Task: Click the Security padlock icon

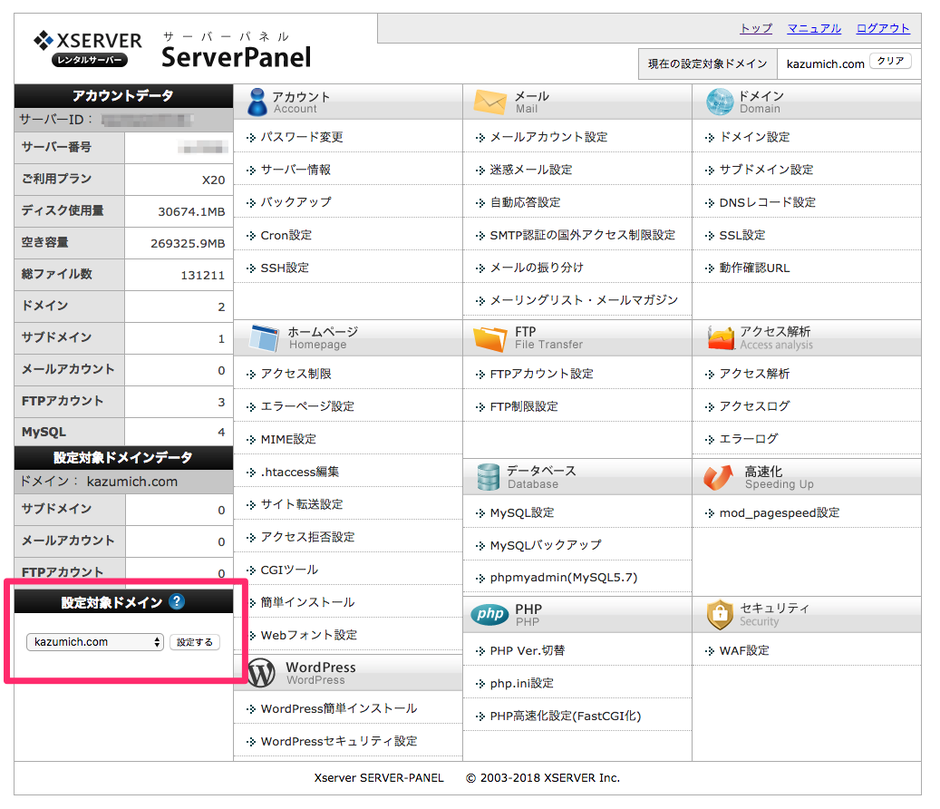Action: coord(719,614)
